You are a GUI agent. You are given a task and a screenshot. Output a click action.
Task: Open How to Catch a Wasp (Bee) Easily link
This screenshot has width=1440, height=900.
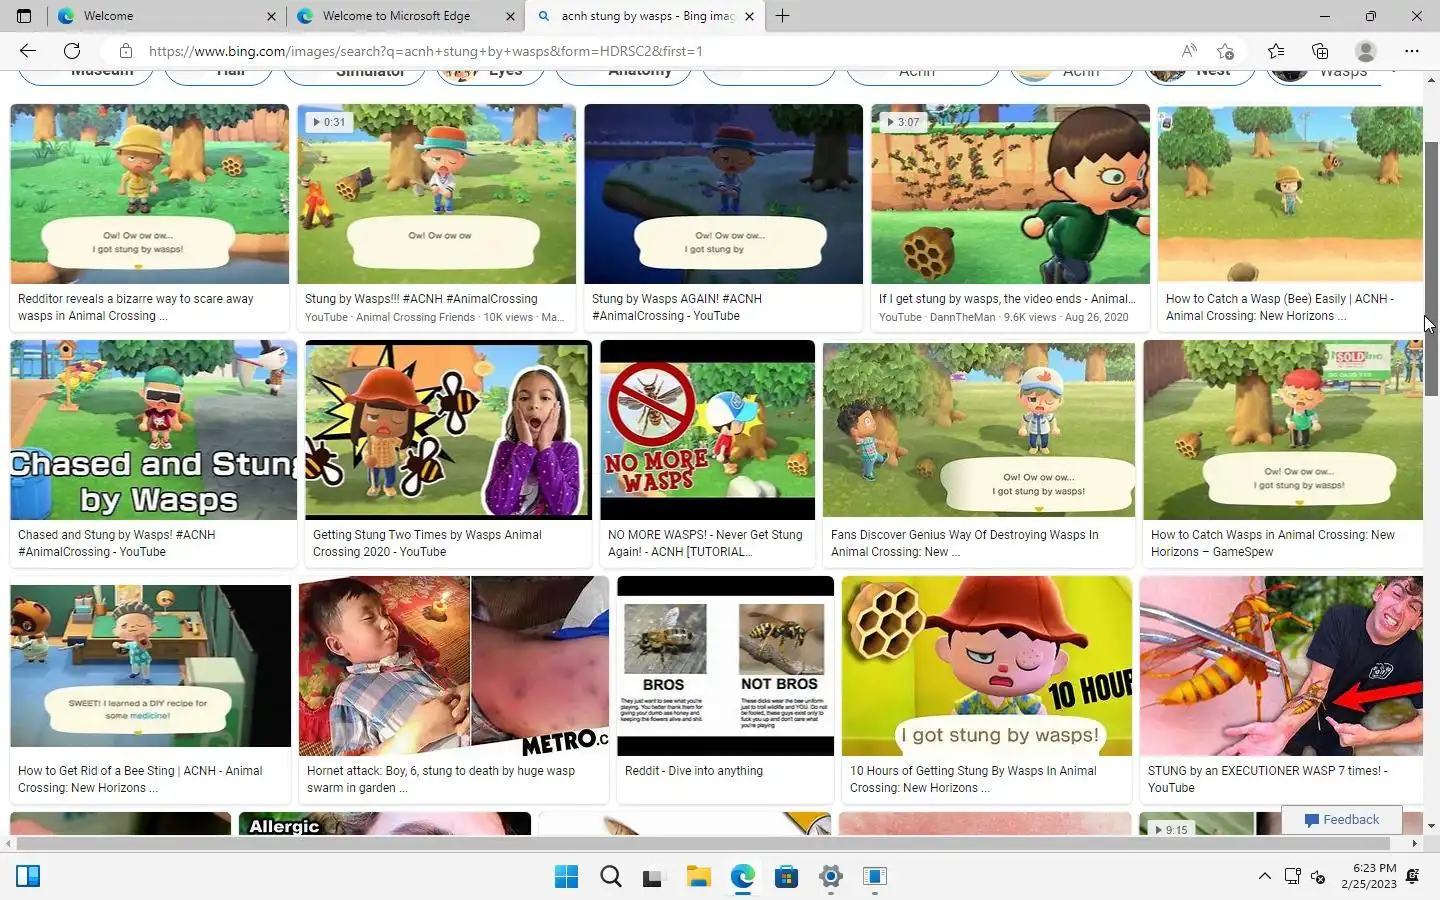coord(1280,307)
